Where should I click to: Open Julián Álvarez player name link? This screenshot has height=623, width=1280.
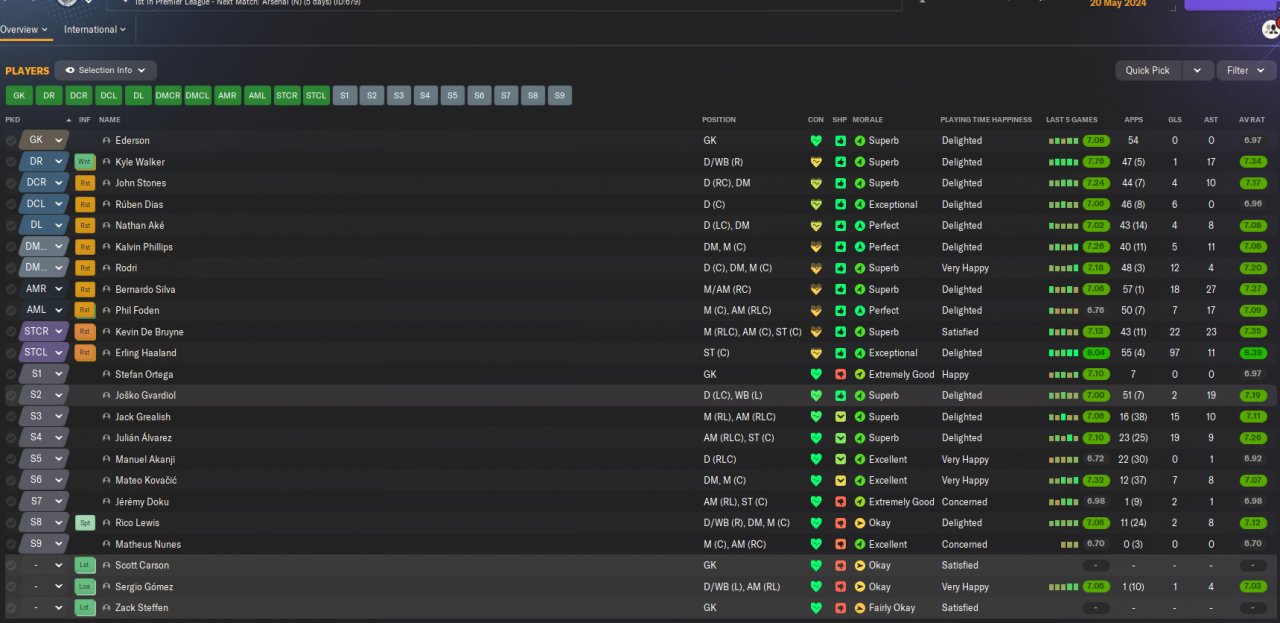click(143, 438)
